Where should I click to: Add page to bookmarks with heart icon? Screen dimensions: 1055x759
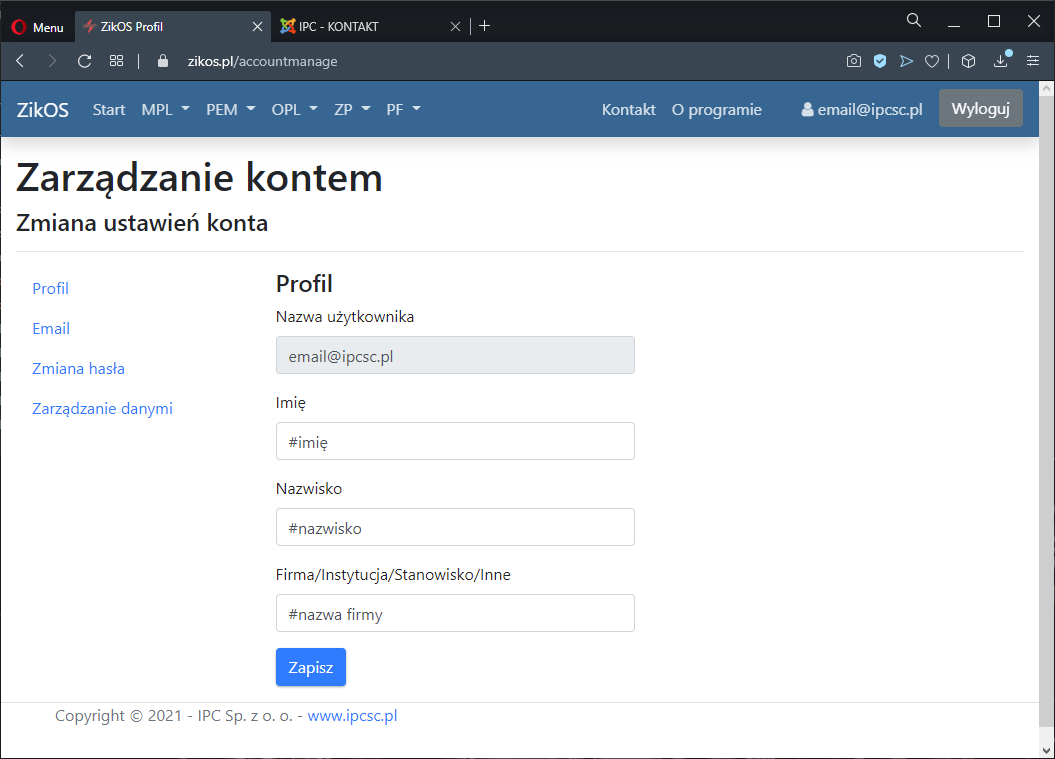[931, 61]
